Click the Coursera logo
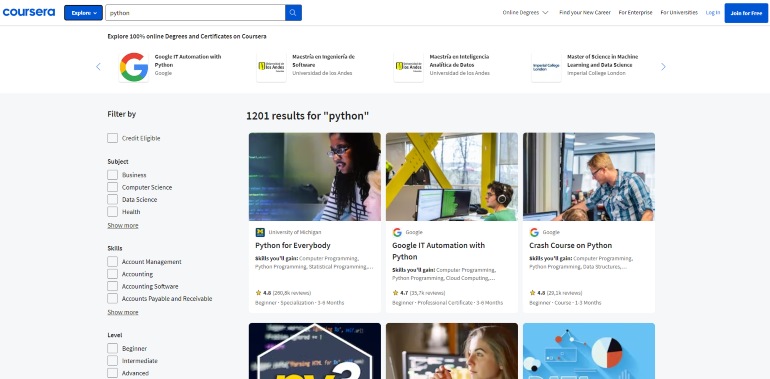This screenshot has width=770, height=379. (x=29, y=12)
